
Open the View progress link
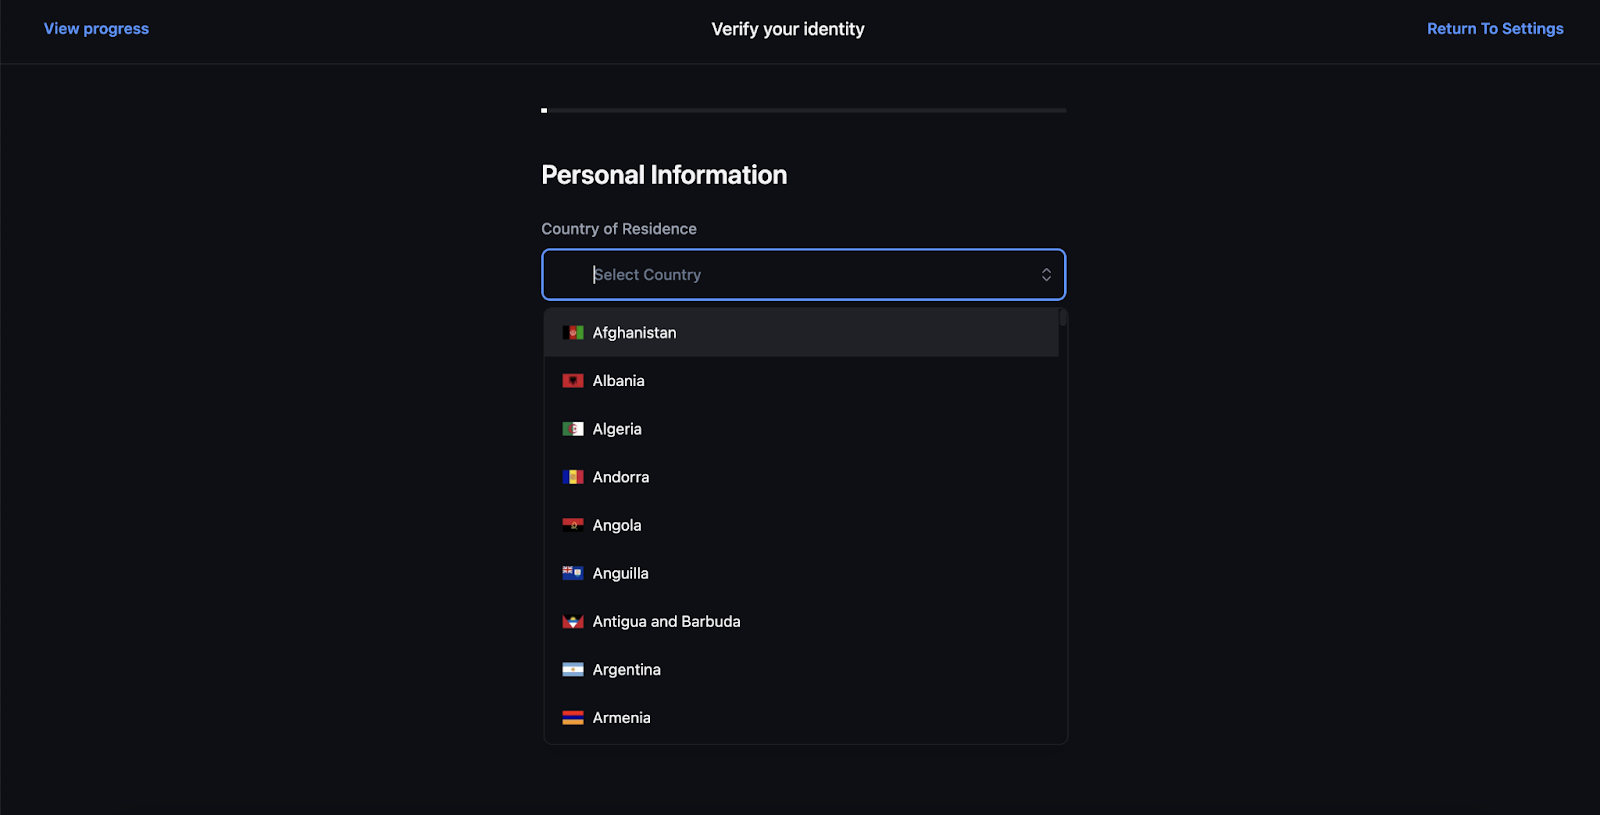pyautogui.click(x=96, y=29)
